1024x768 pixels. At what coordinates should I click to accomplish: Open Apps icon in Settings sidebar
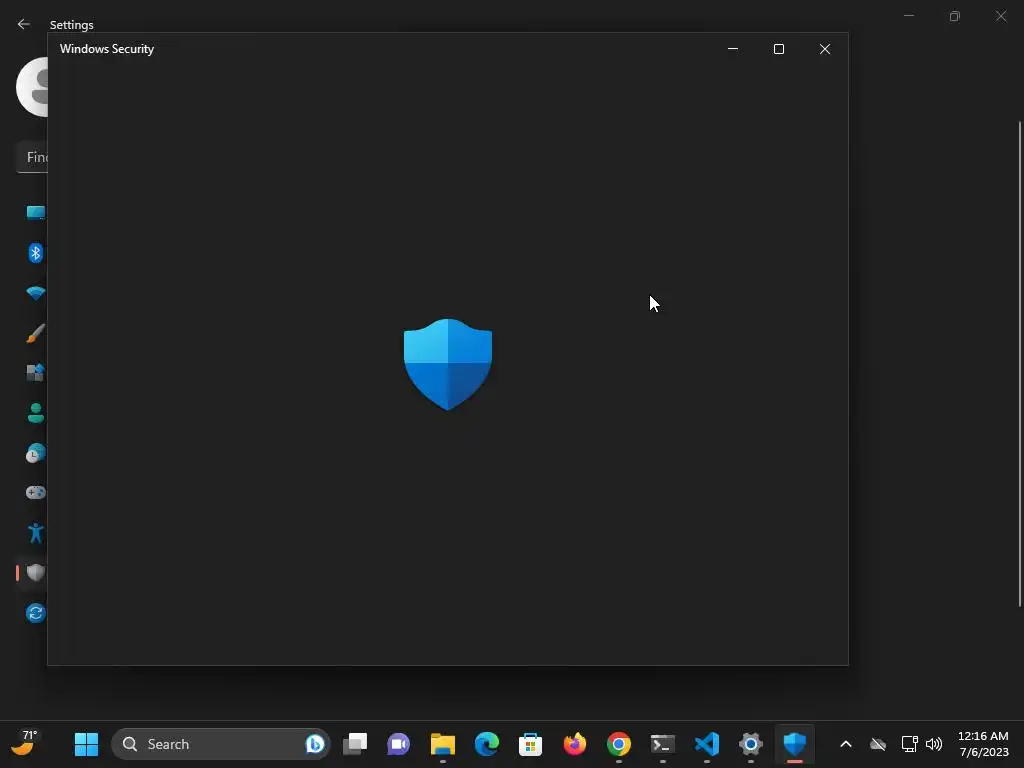tap(36, 372)
